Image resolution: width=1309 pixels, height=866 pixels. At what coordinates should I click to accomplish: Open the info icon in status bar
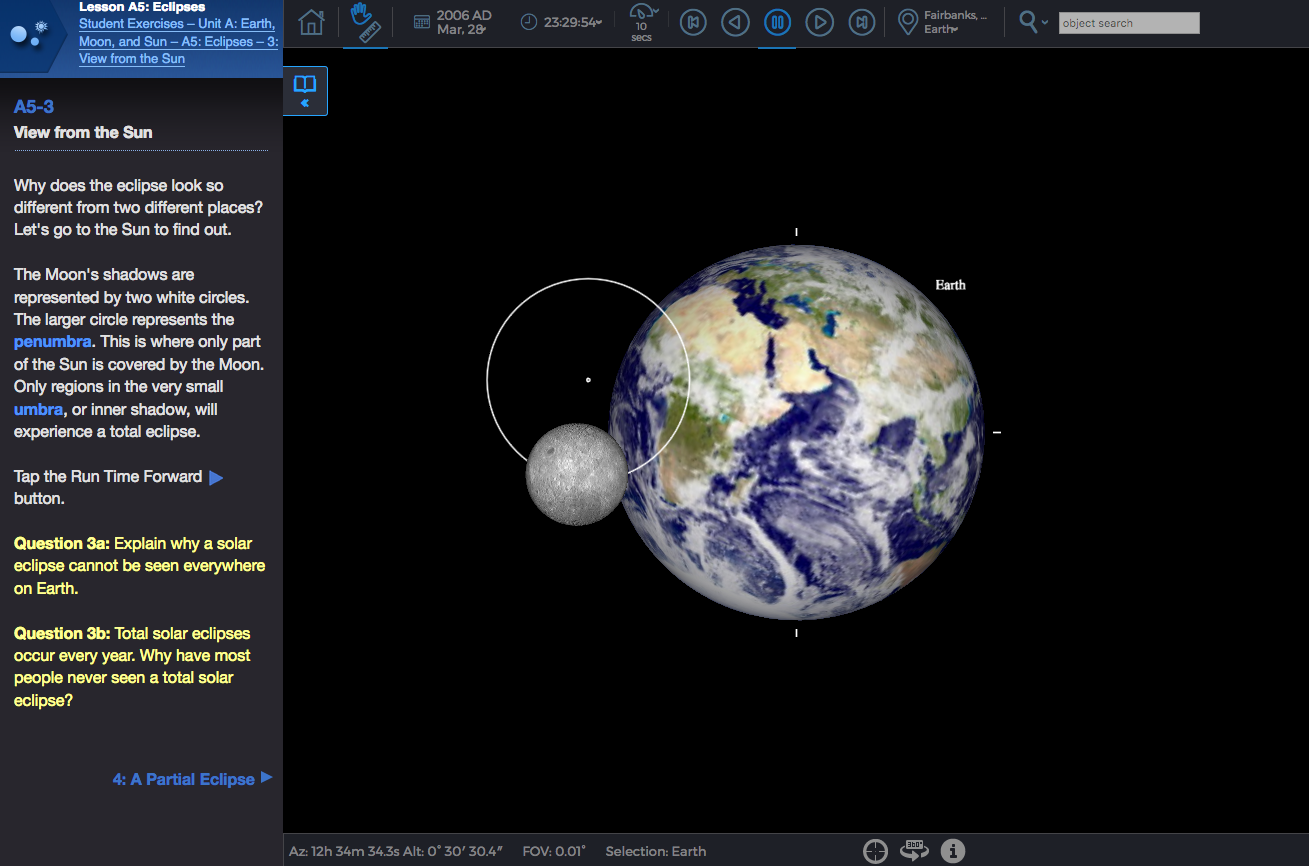pyautogui.click(x=953, y=851)
